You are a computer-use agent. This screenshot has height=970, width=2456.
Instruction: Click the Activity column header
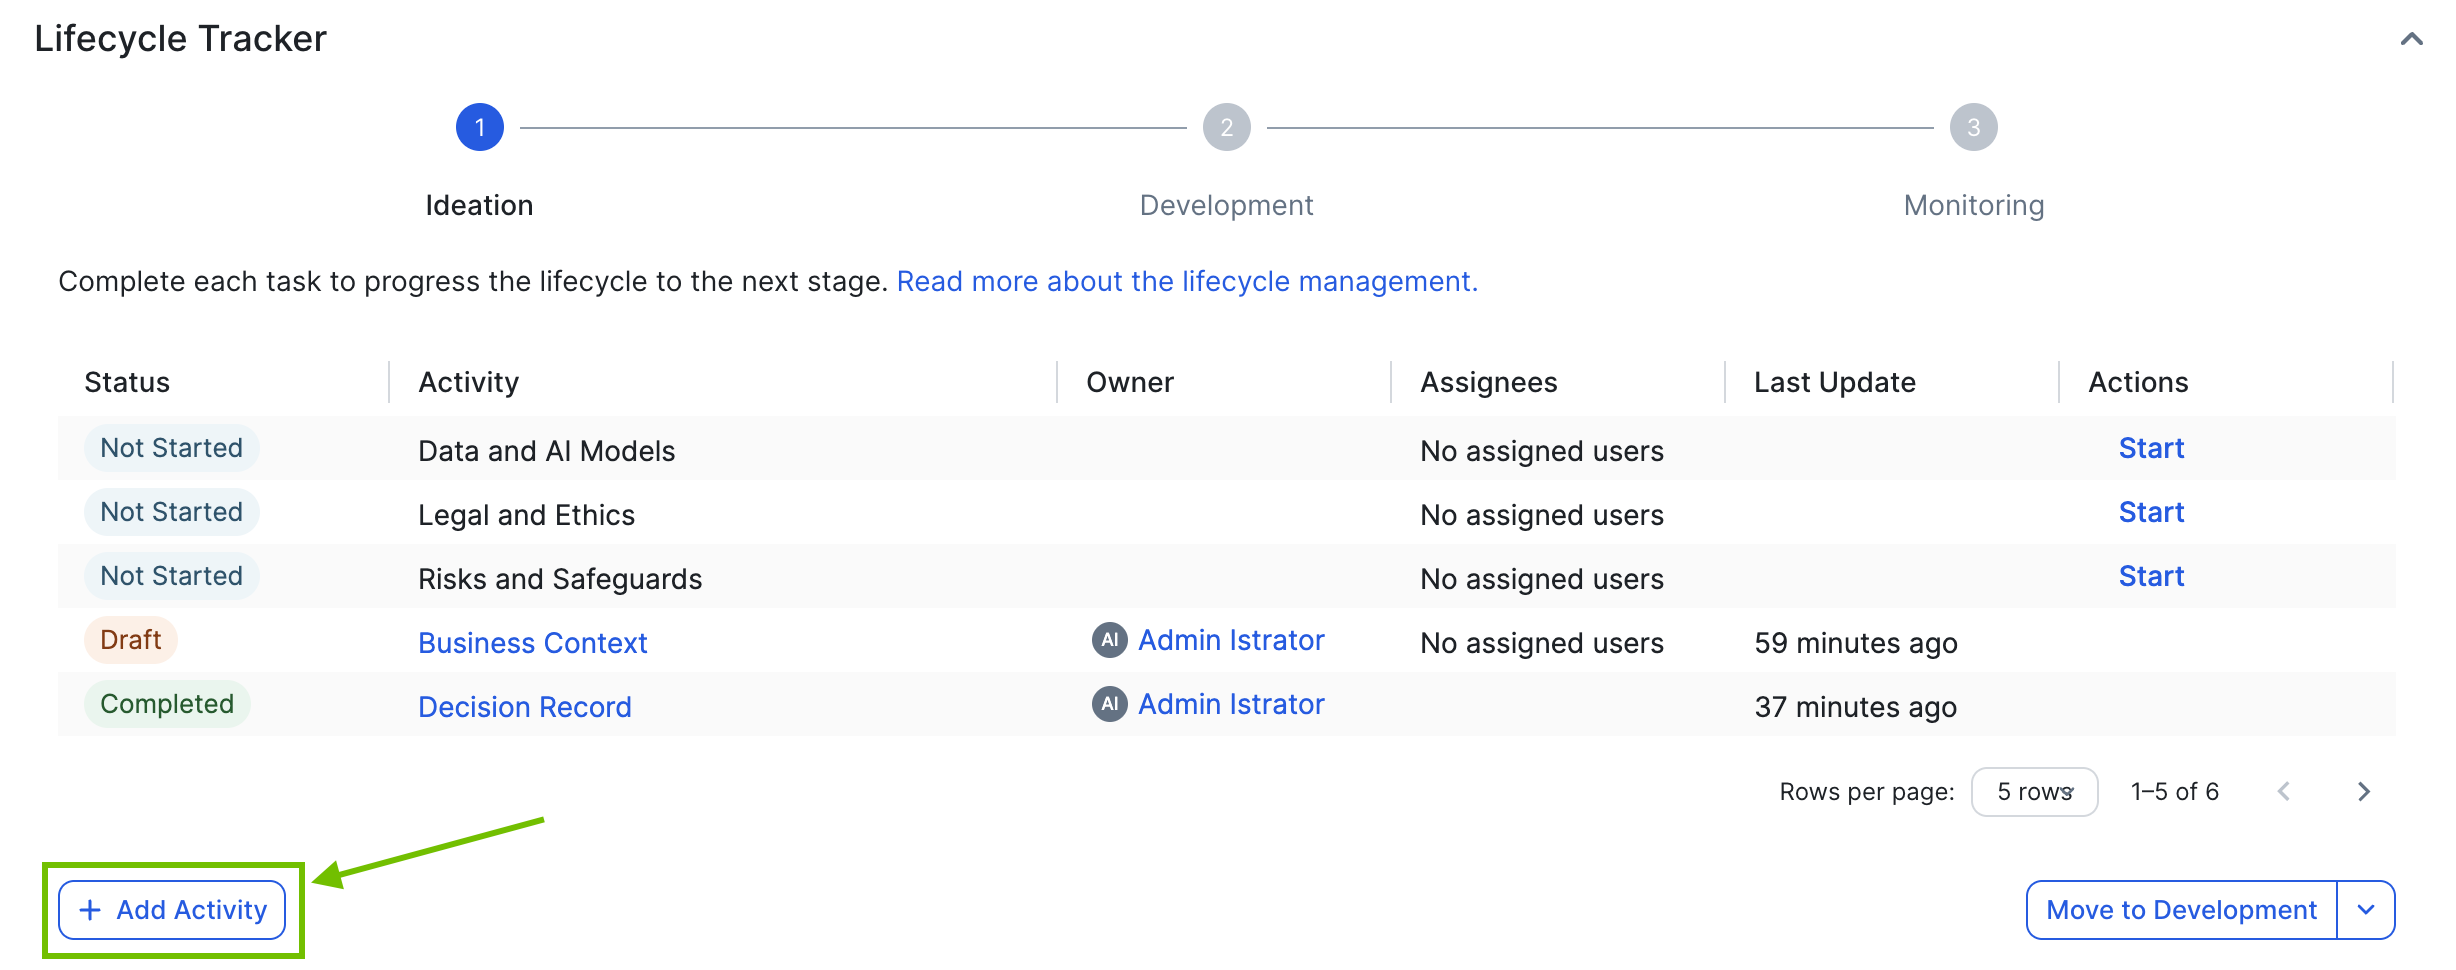(468, 383)
